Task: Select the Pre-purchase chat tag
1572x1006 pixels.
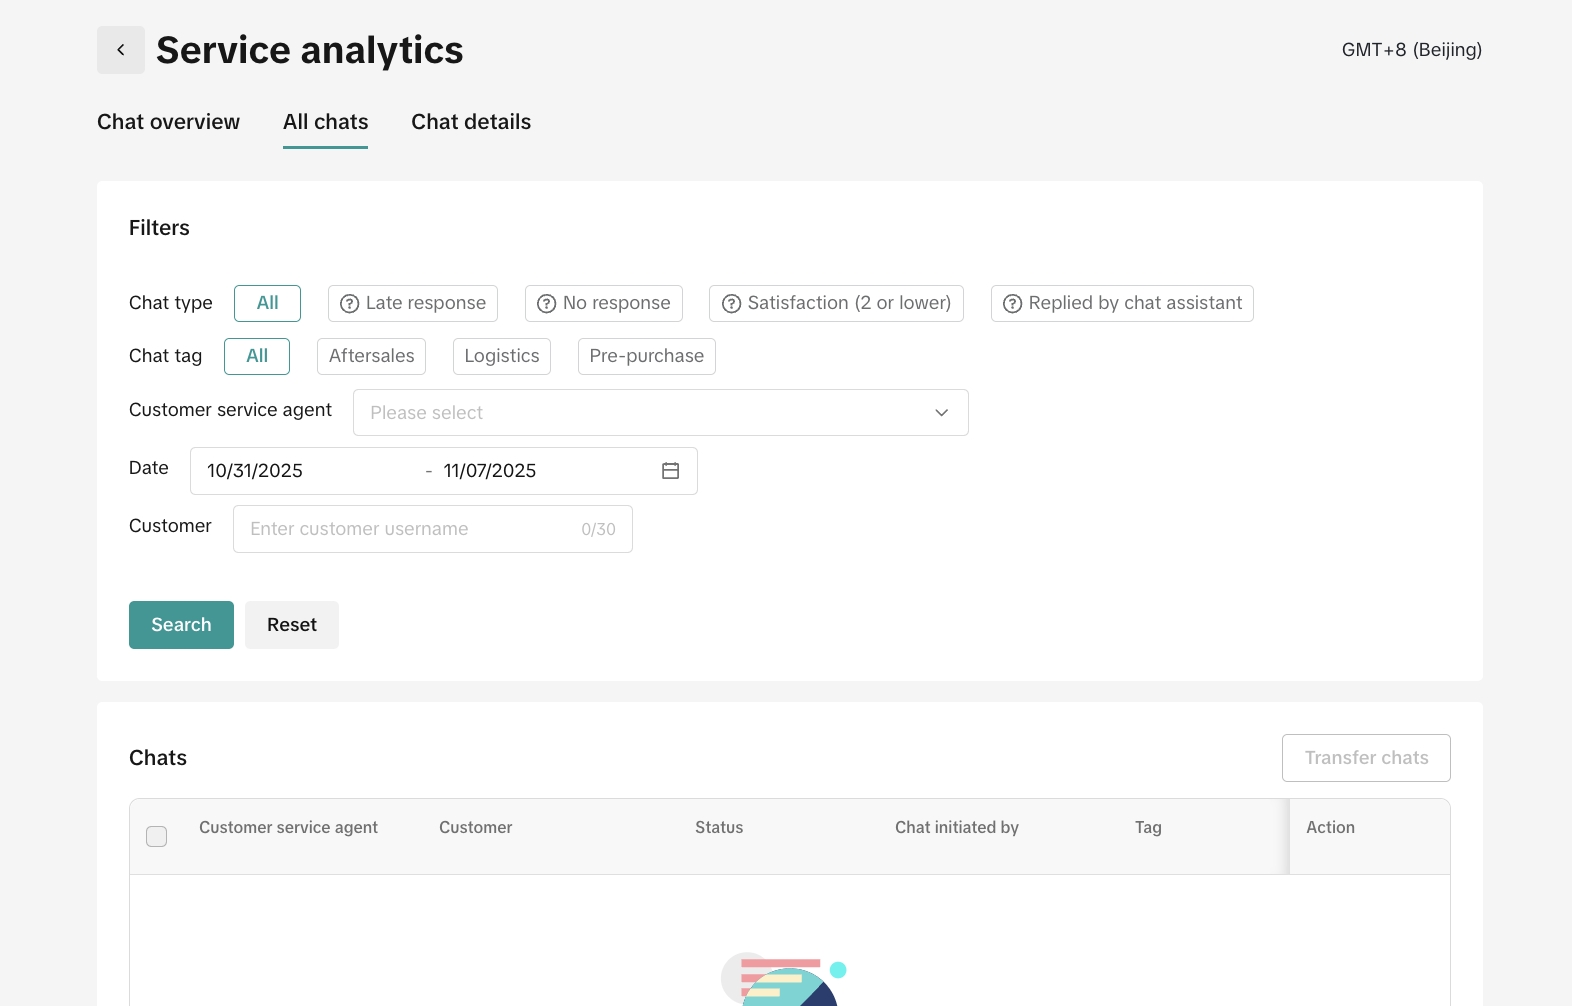Action: (646, 356)
